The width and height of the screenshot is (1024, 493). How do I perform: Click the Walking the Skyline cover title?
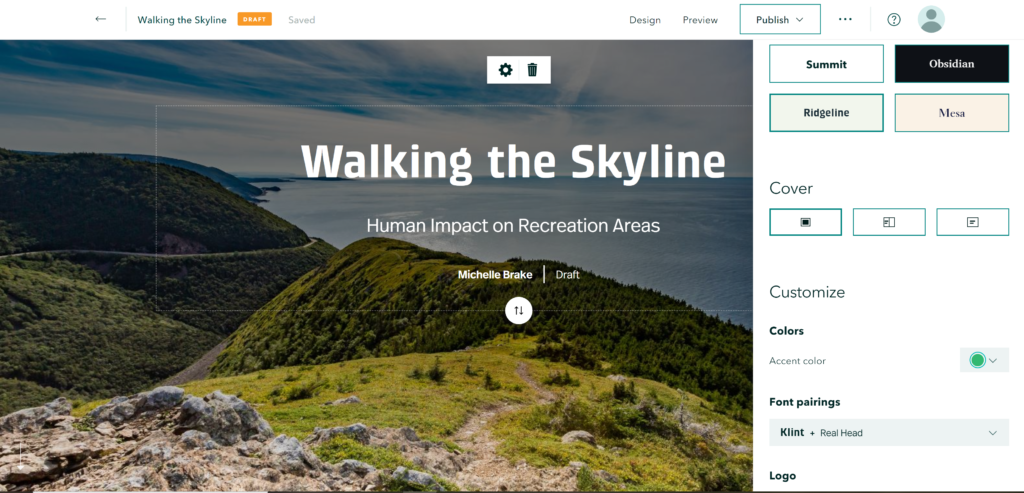(513, 162)
